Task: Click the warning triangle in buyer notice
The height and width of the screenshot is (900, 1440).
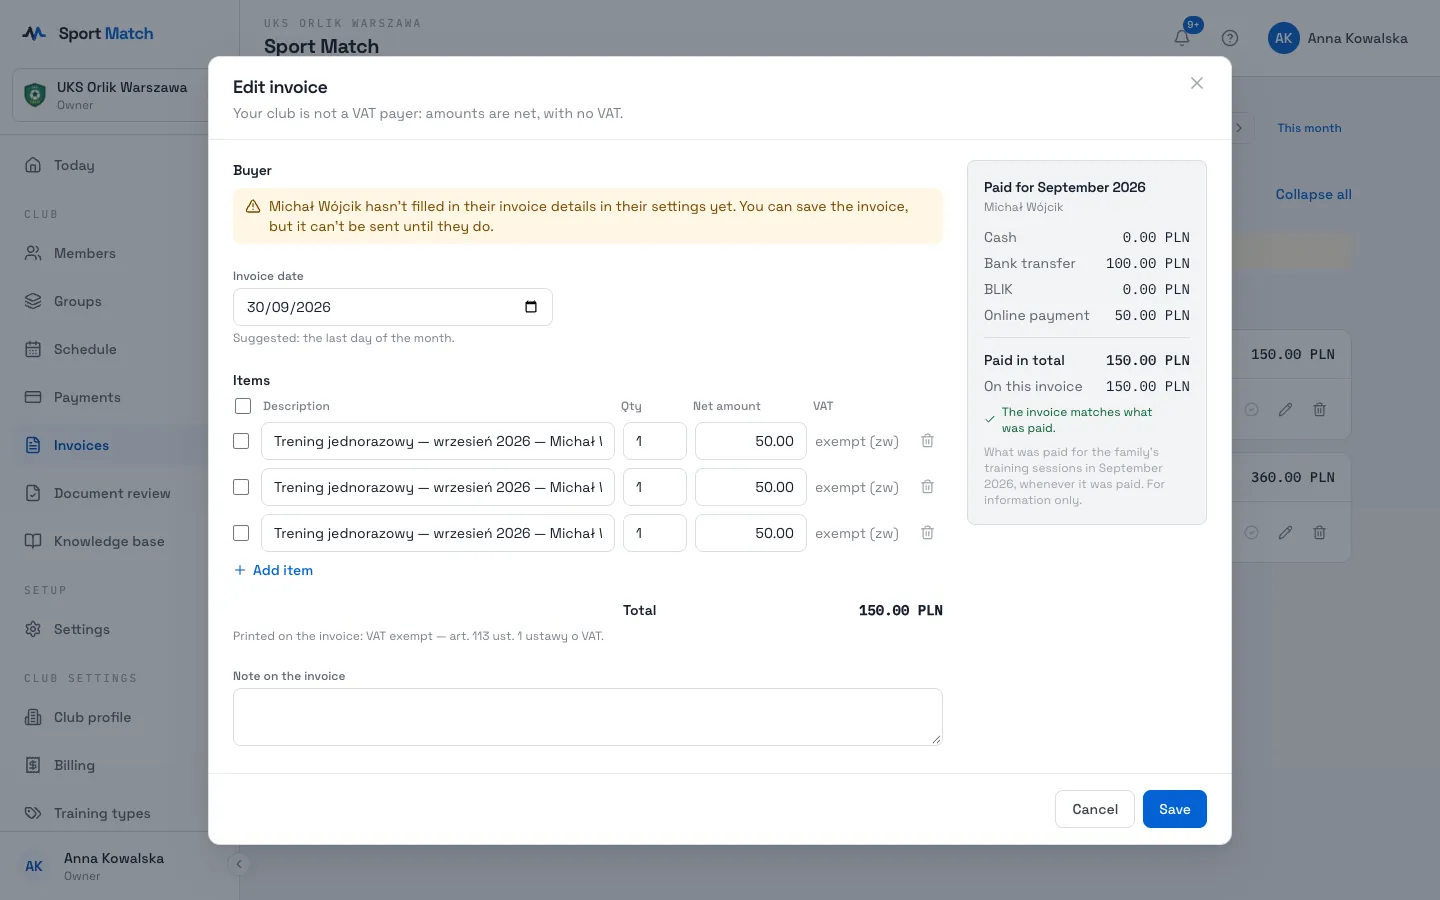Action: pos(253,207)
